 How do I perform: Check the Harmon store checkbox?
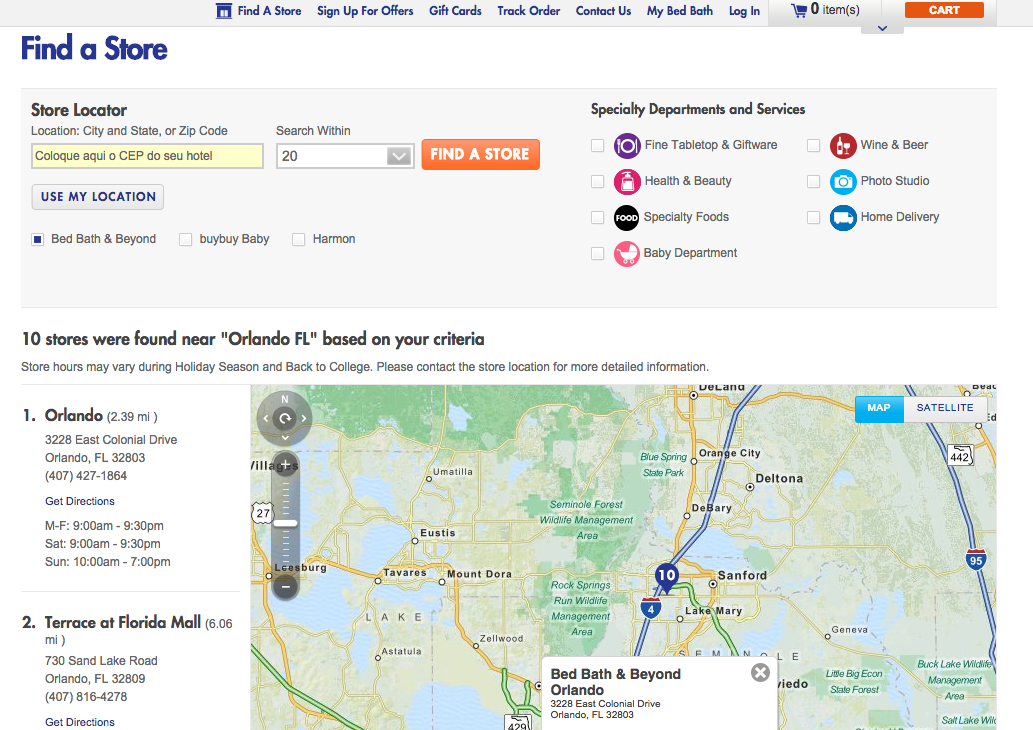299,240
